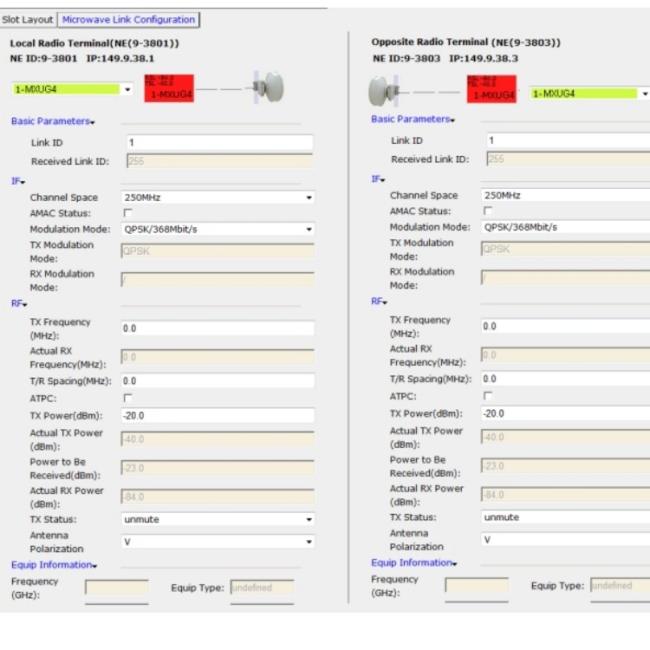This screenshot has height=650, width=650.
Task: Open local Modulation Mode dropdown
Action: tap(309, 229)
